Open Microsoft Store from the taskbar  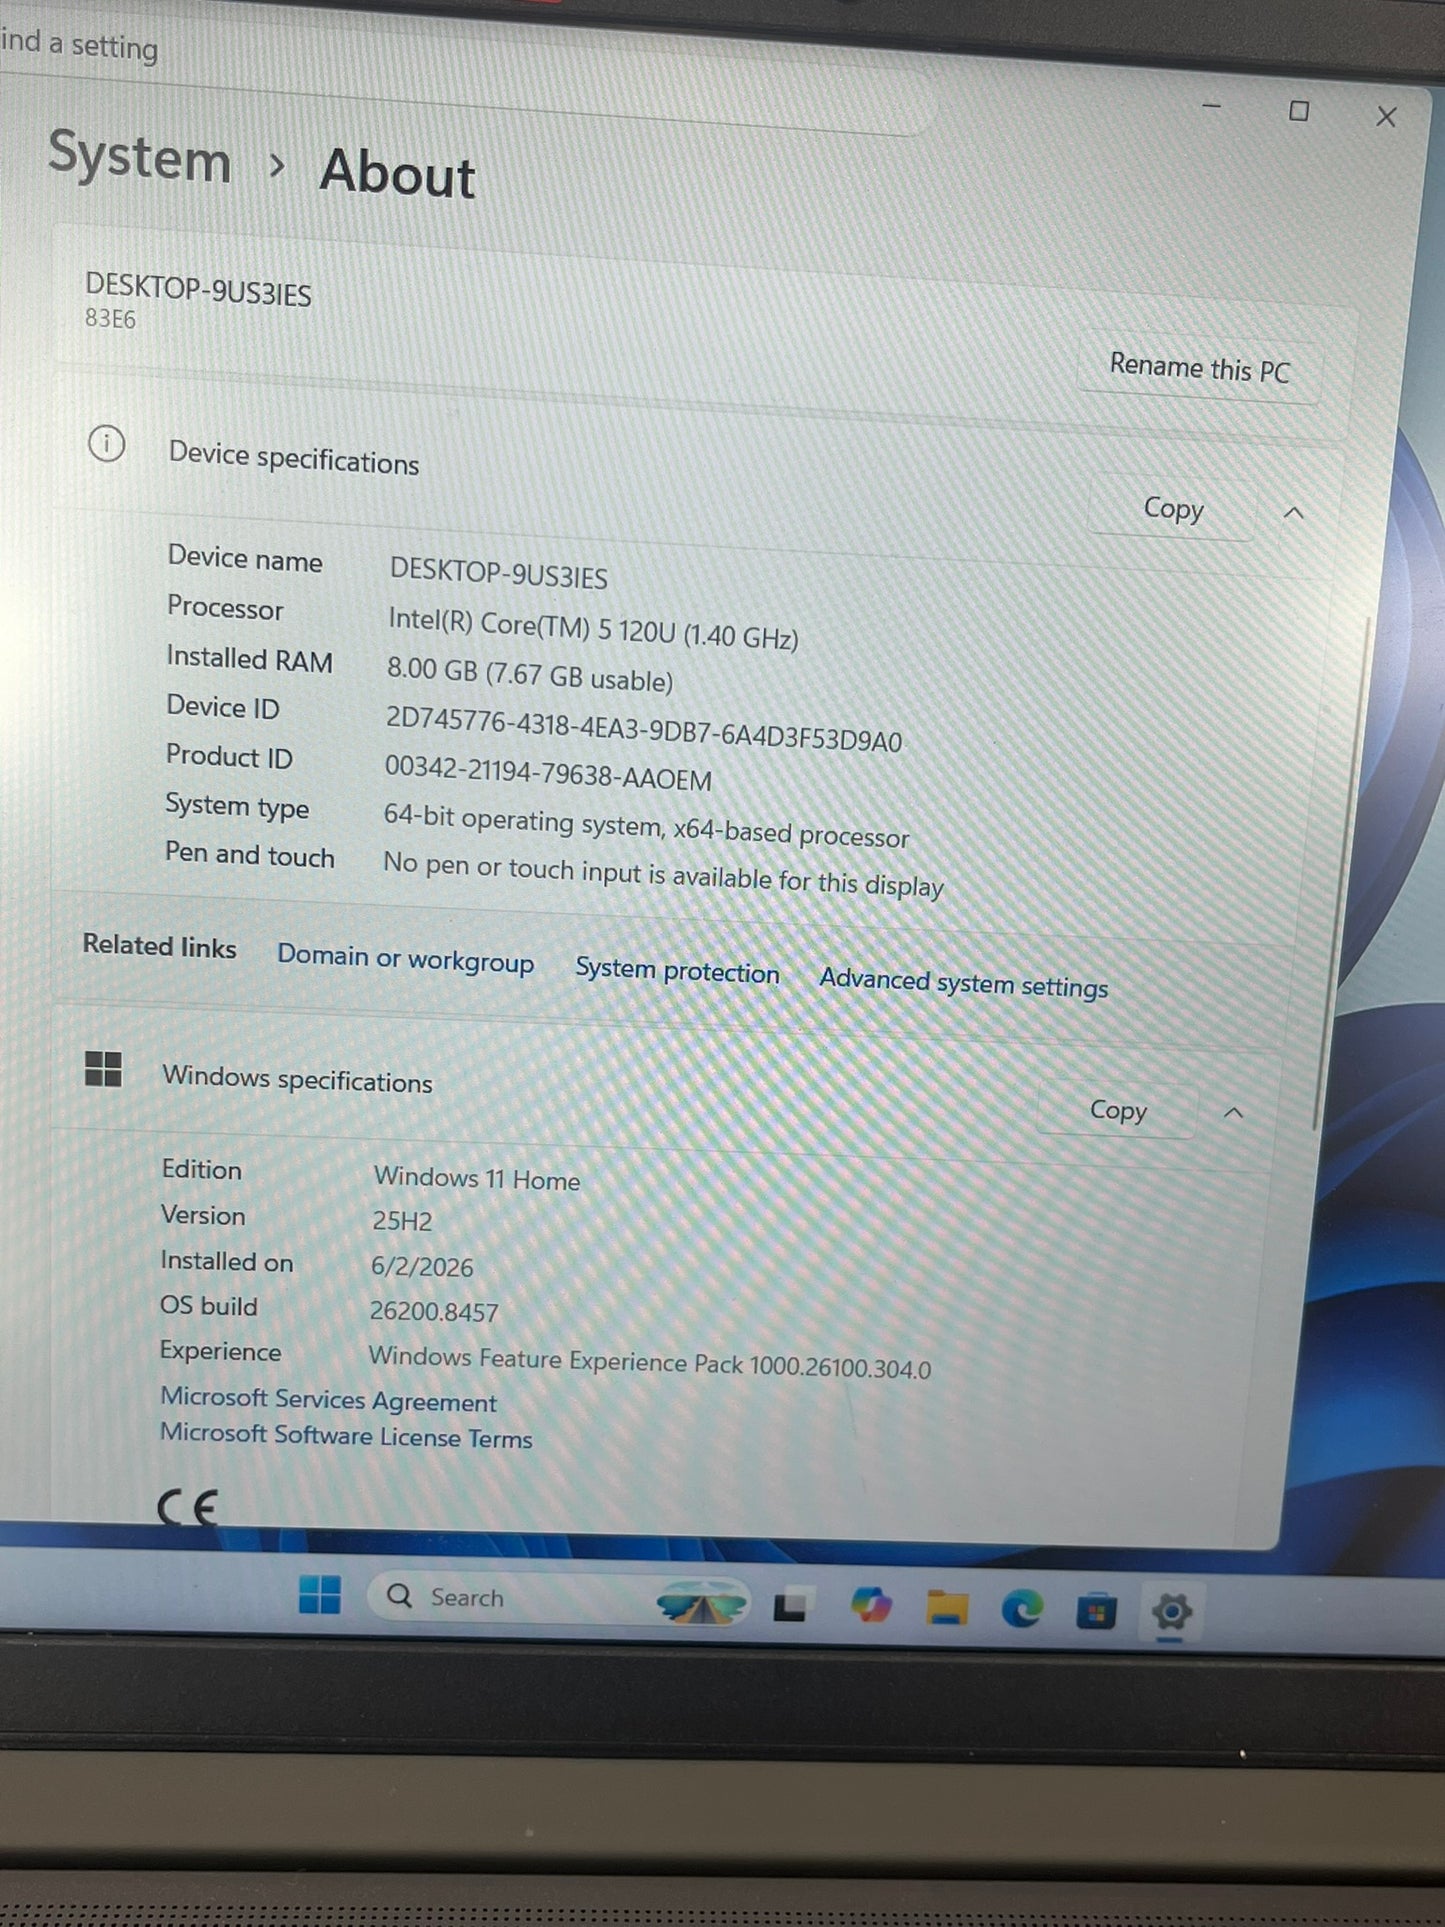(x=1096, y=1611)
